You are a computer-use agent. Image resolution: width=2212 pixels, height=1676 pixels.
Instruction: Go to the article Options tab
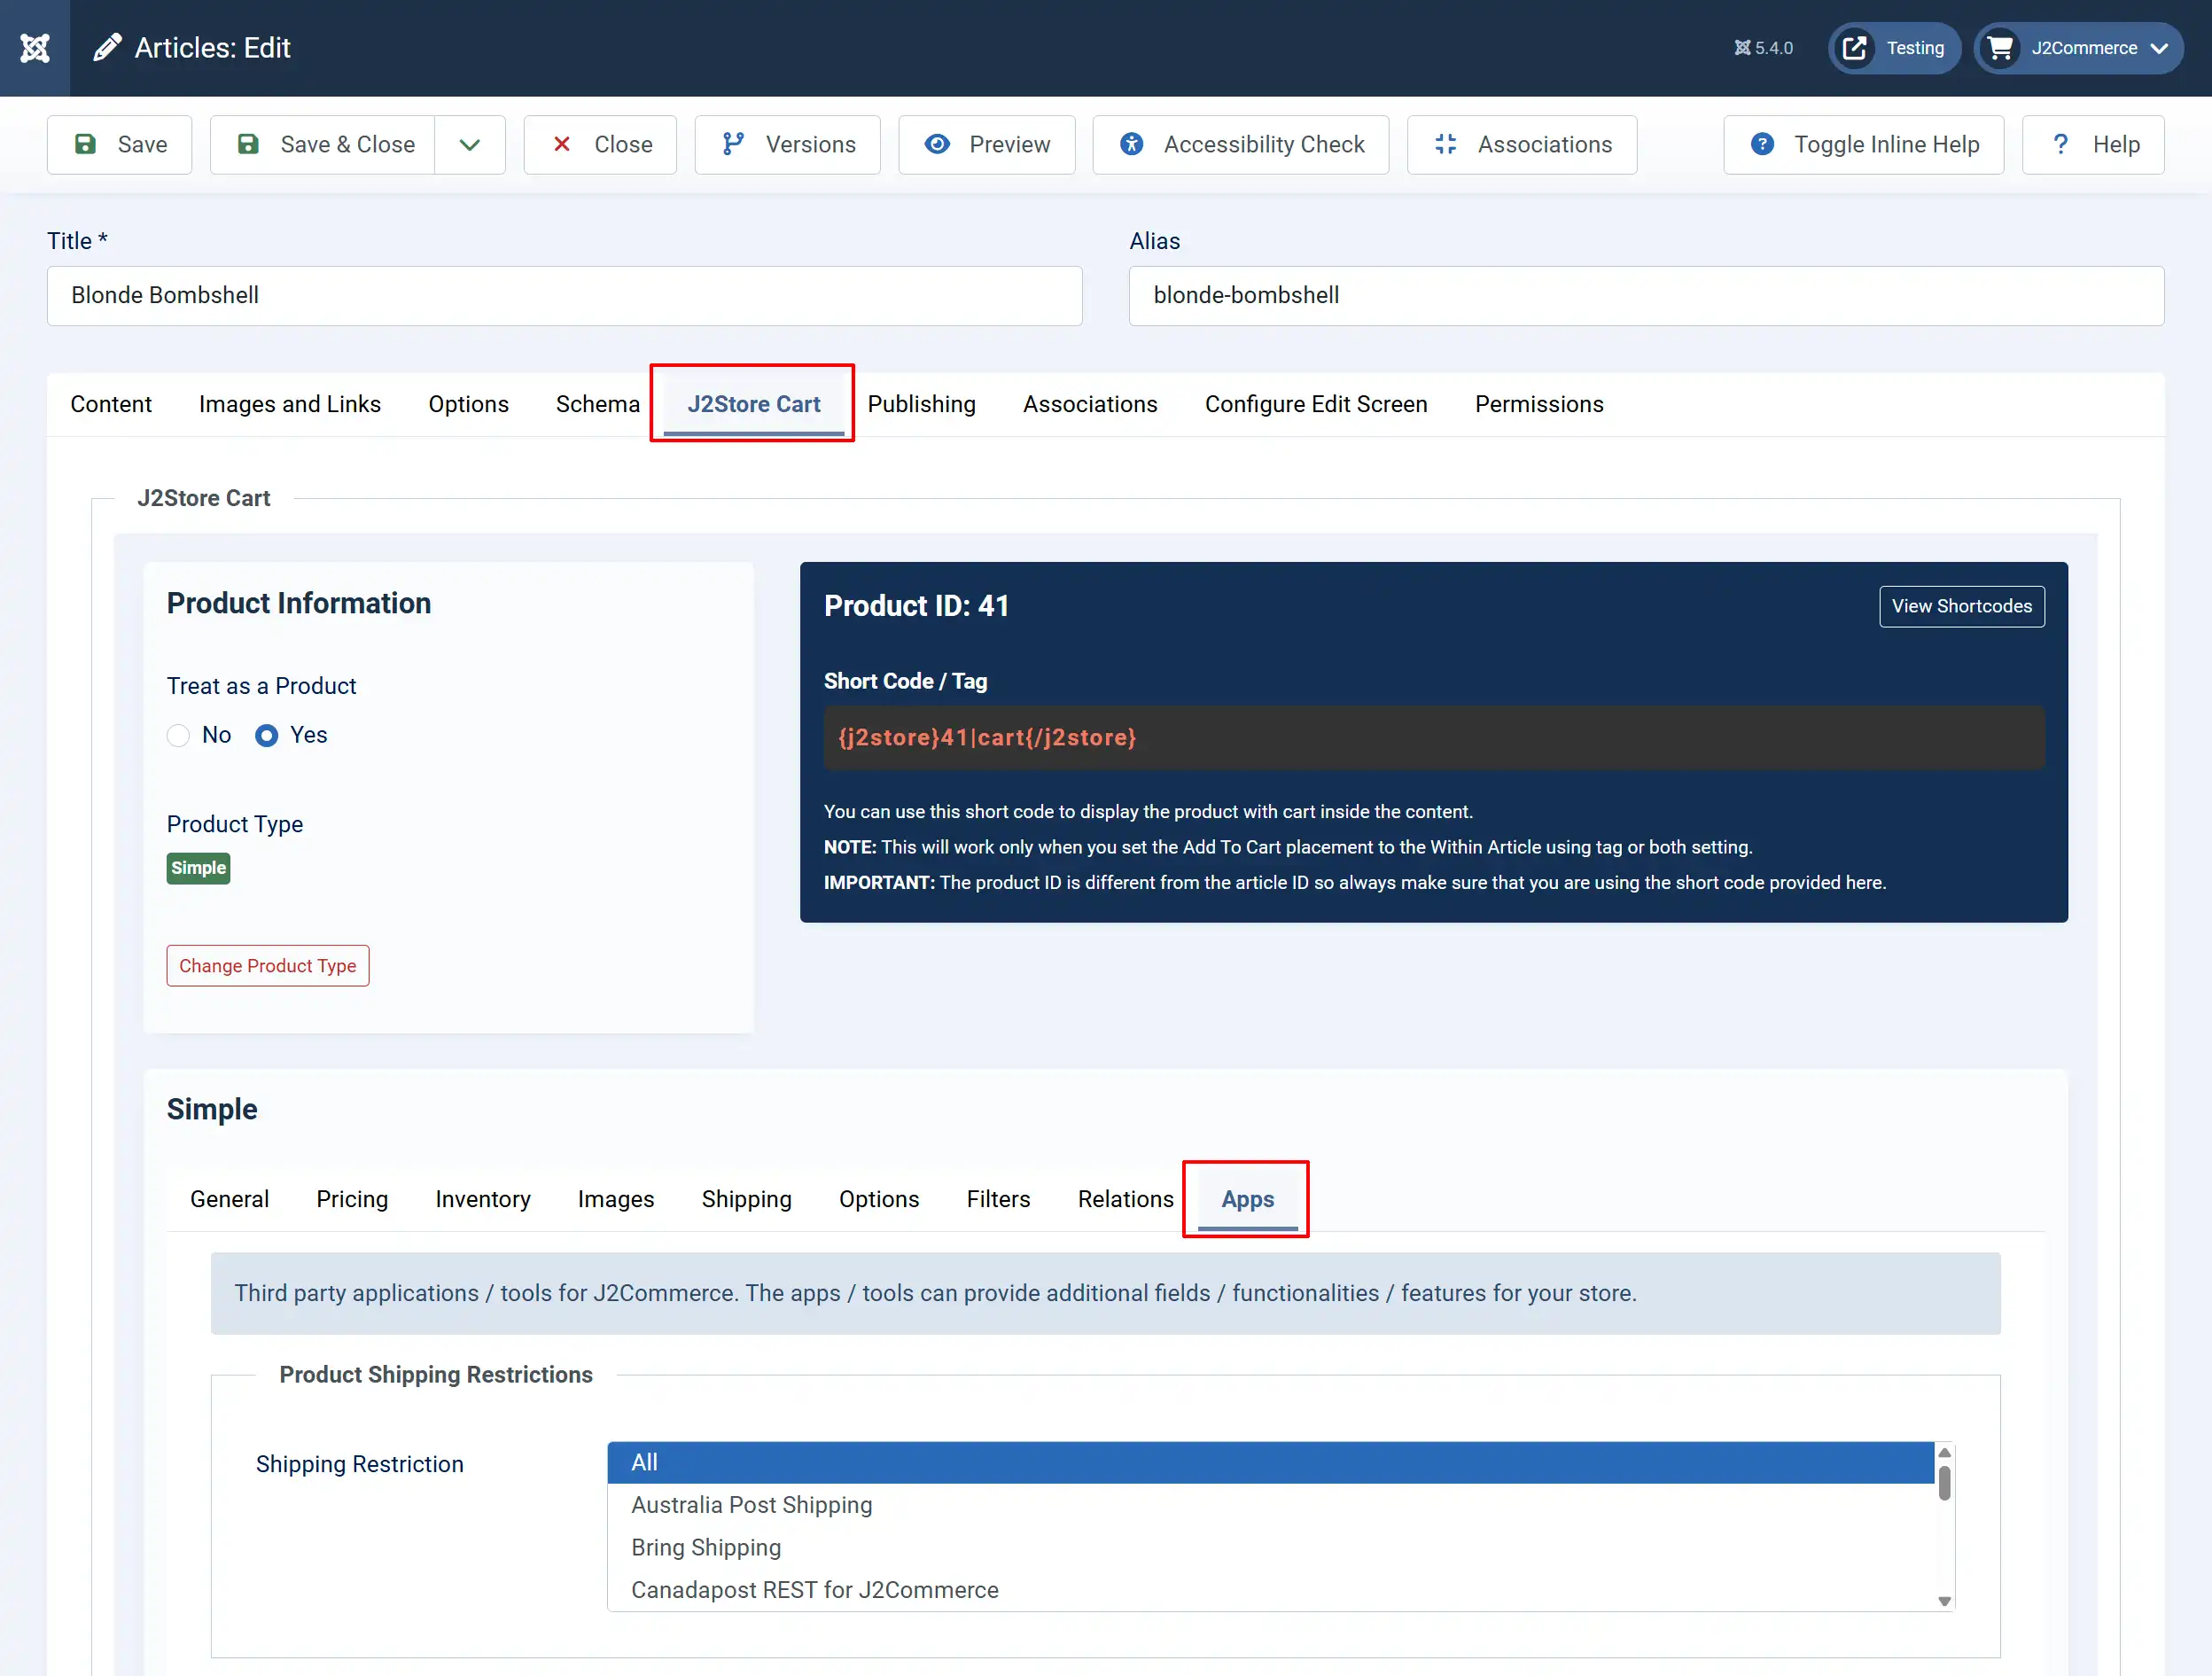(x=468, y=404)
